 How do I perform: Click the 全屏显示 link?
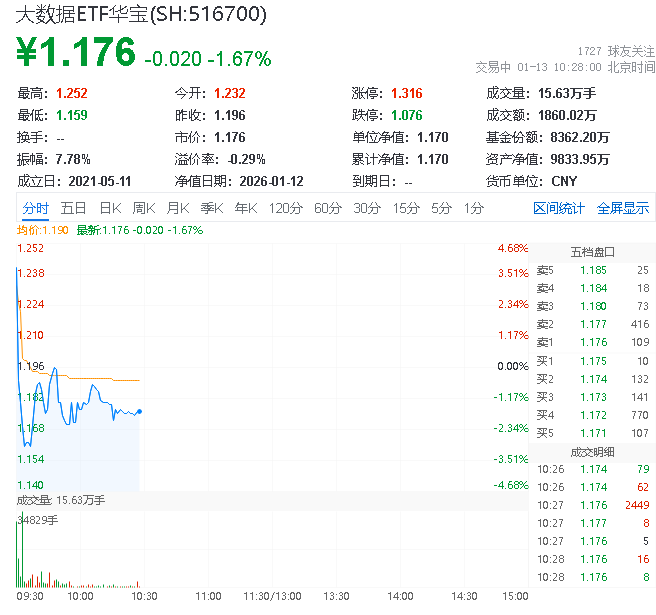point(623,208)
